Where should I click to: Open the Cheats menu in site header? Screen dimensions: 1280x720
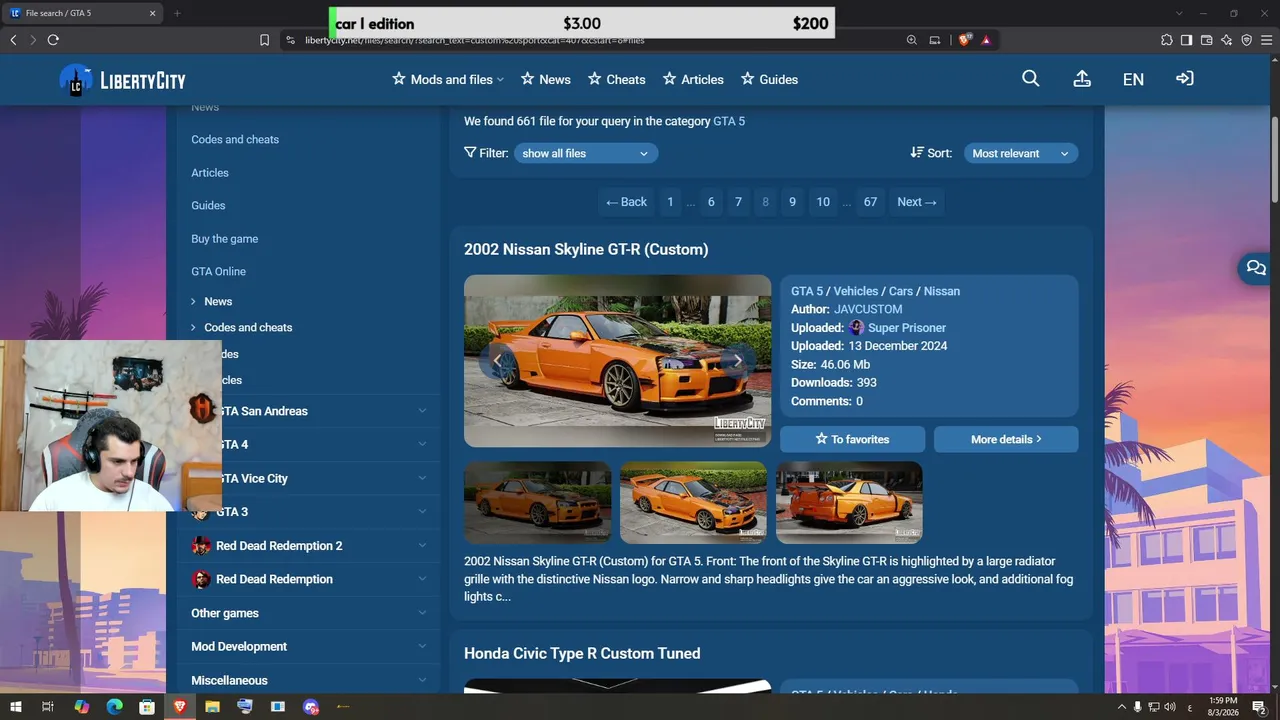point(616,79)
